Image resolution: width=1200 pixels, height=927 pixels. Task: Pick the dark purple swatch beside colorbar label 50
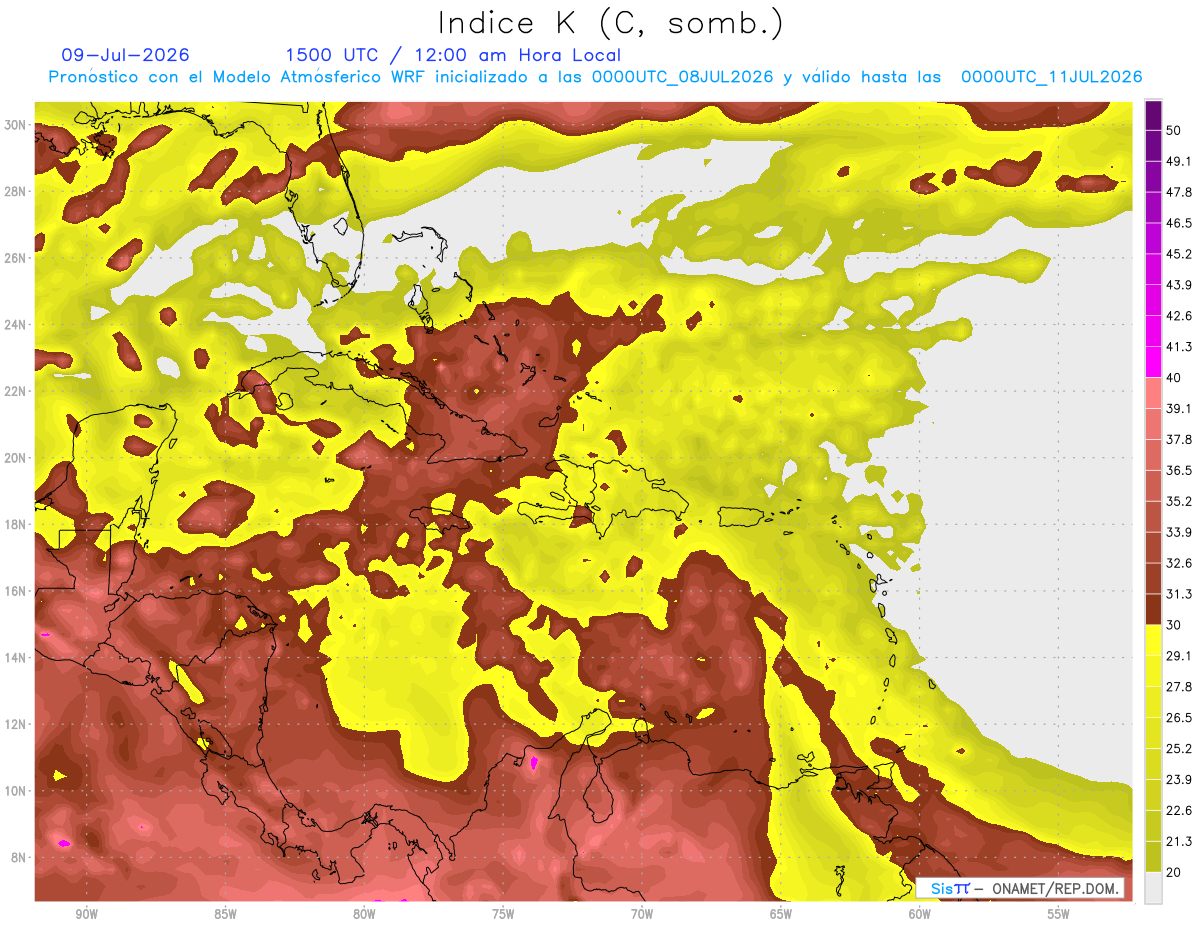click(1153, 116)
